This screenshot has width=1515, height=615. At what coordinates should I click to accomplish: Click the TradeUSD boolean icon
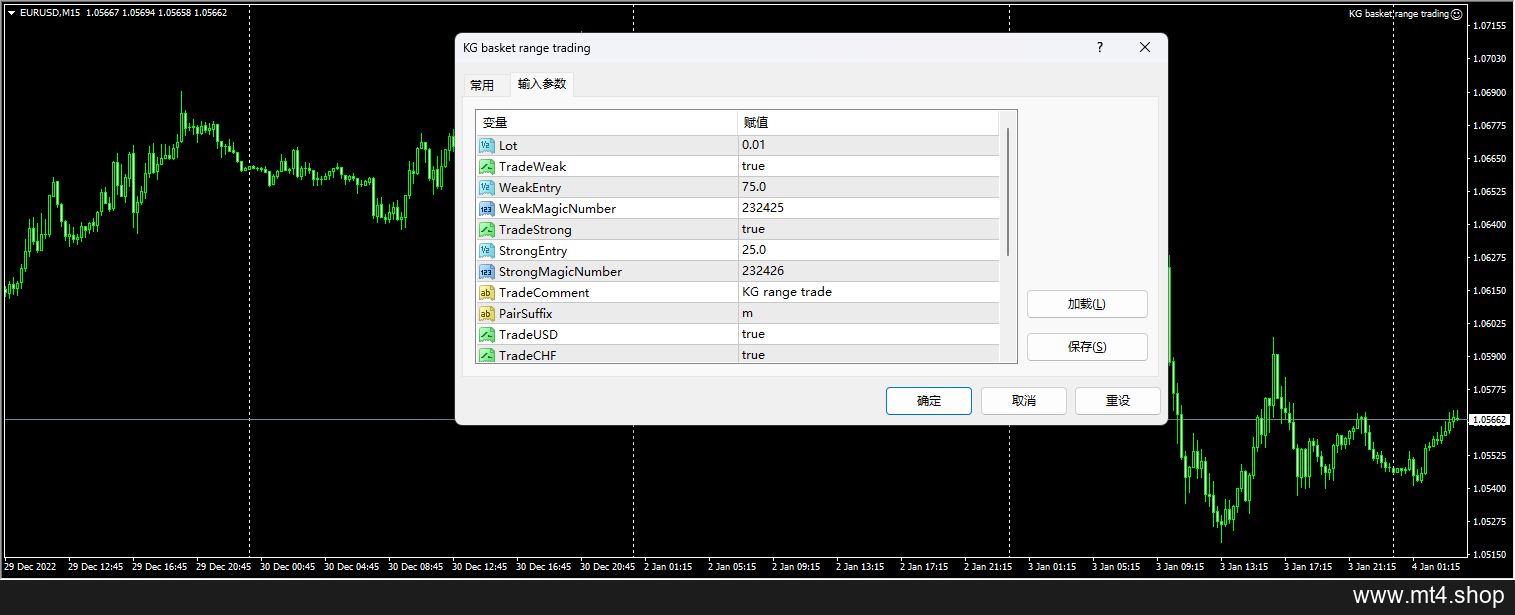click(x=487, y=335)
